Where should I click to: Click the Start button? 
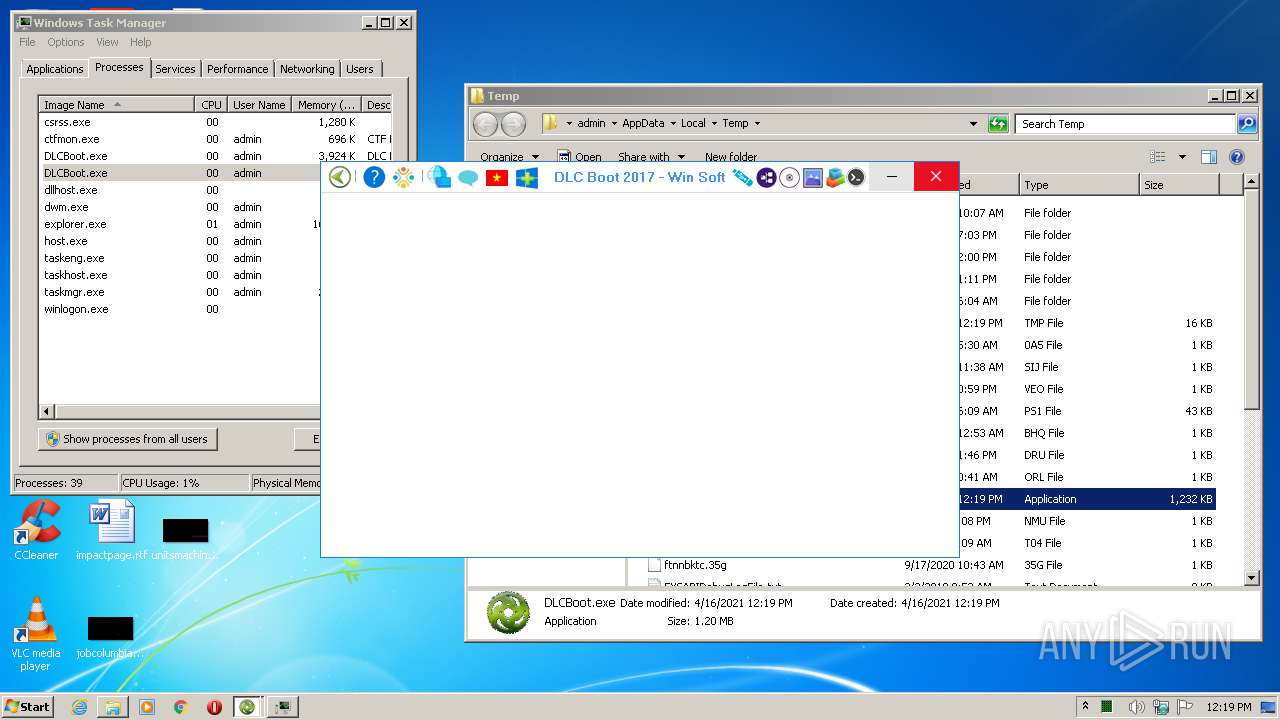pos(28,706)
